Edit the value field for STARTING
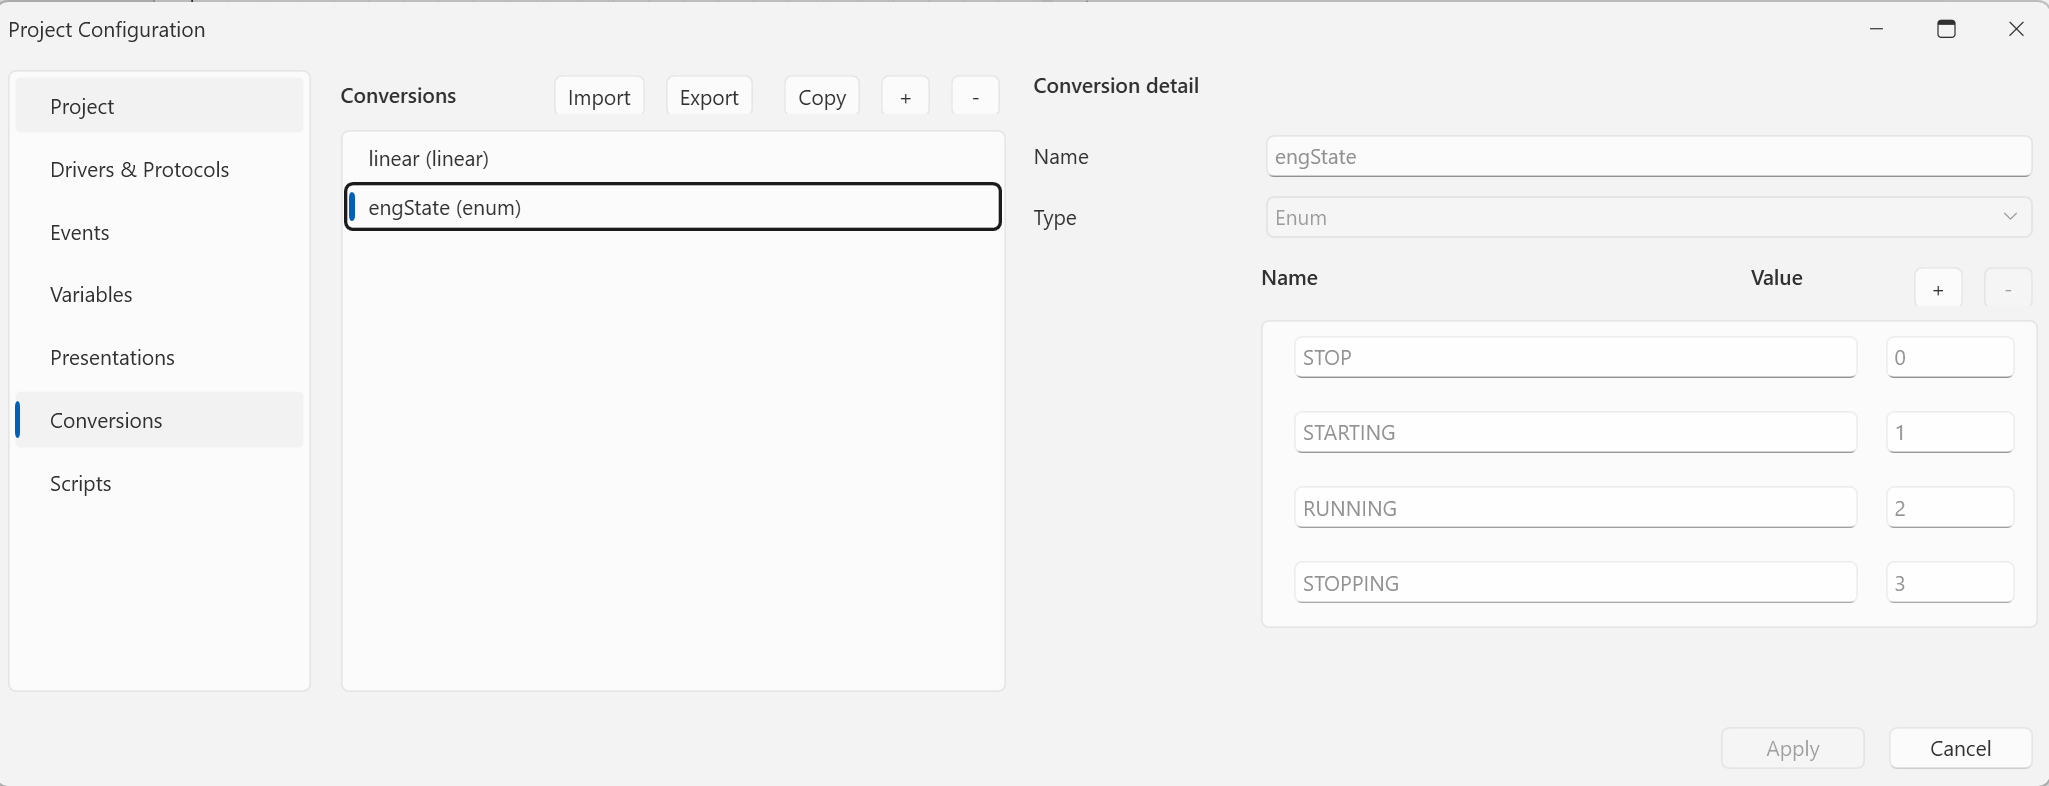The height and width of the screenshot is (786, 2049). (x=1950, y=432)
